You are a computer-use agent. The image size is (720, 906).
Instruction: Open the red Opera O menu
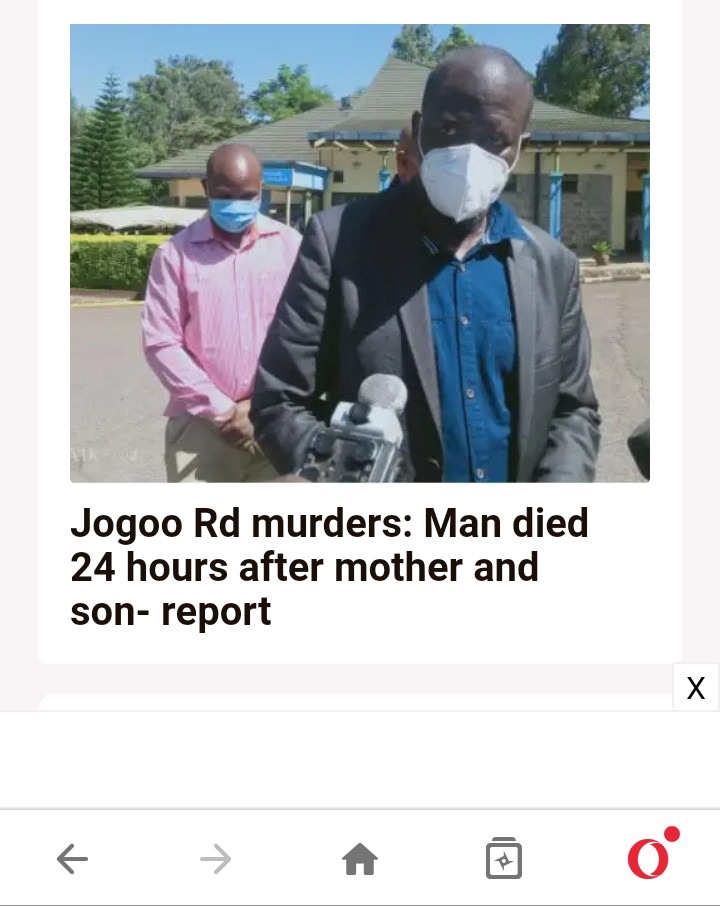[x=648, y=859]
